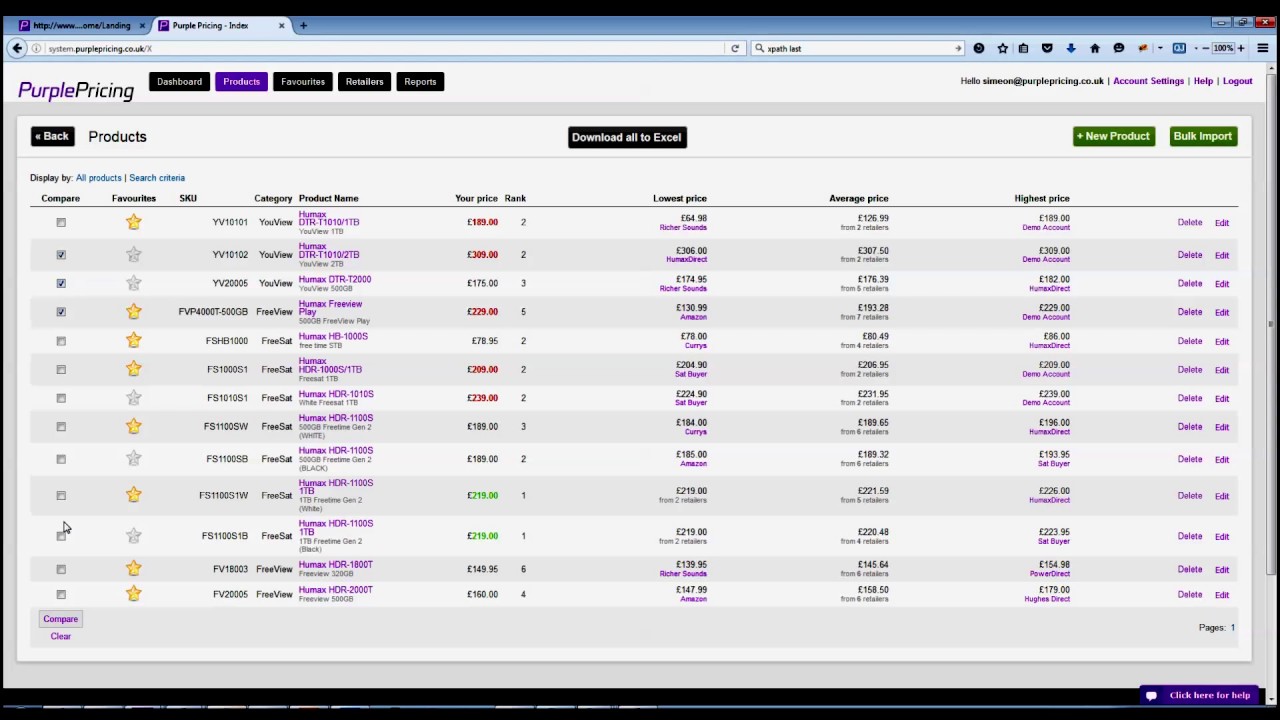Click the New Product button

(x=1113, y=136)
